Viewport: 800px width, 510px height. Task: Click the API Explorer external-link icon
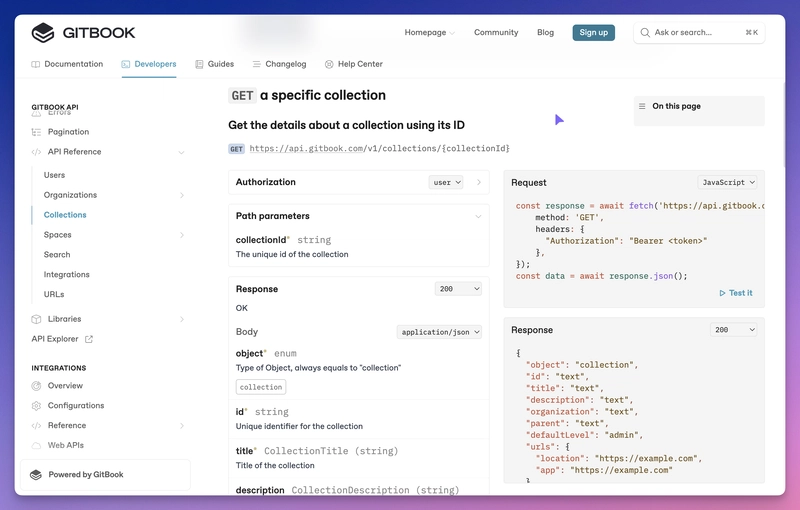pos(89,339)
